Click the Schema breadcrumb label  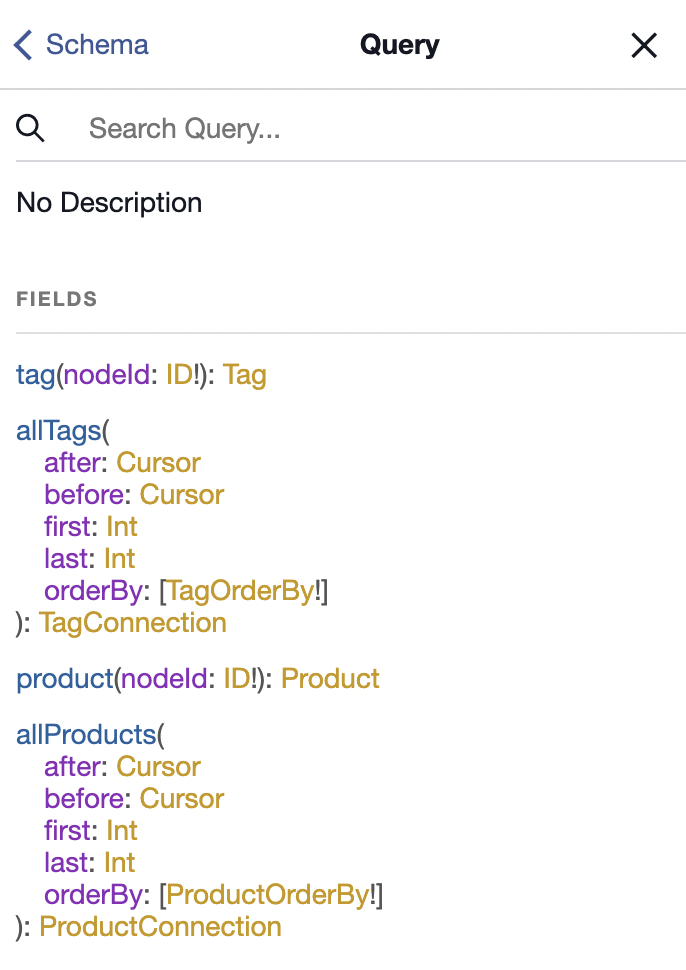97,44
